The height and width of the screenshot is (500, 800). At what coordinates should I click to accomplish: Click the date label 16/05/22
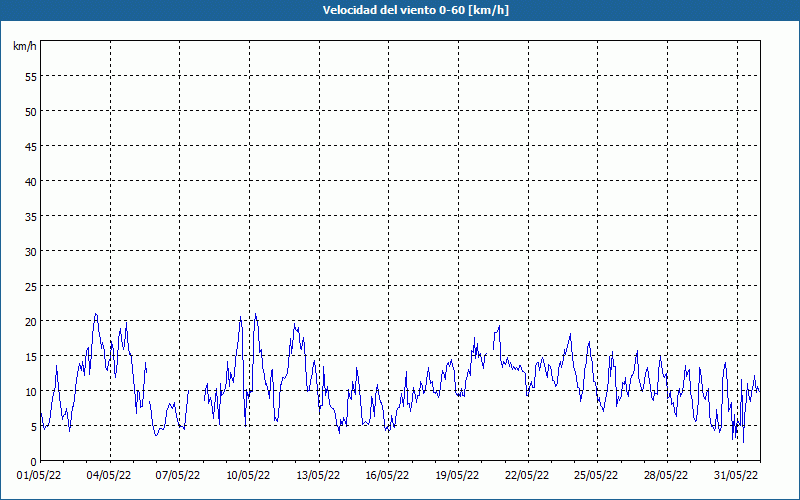point(387,476)
